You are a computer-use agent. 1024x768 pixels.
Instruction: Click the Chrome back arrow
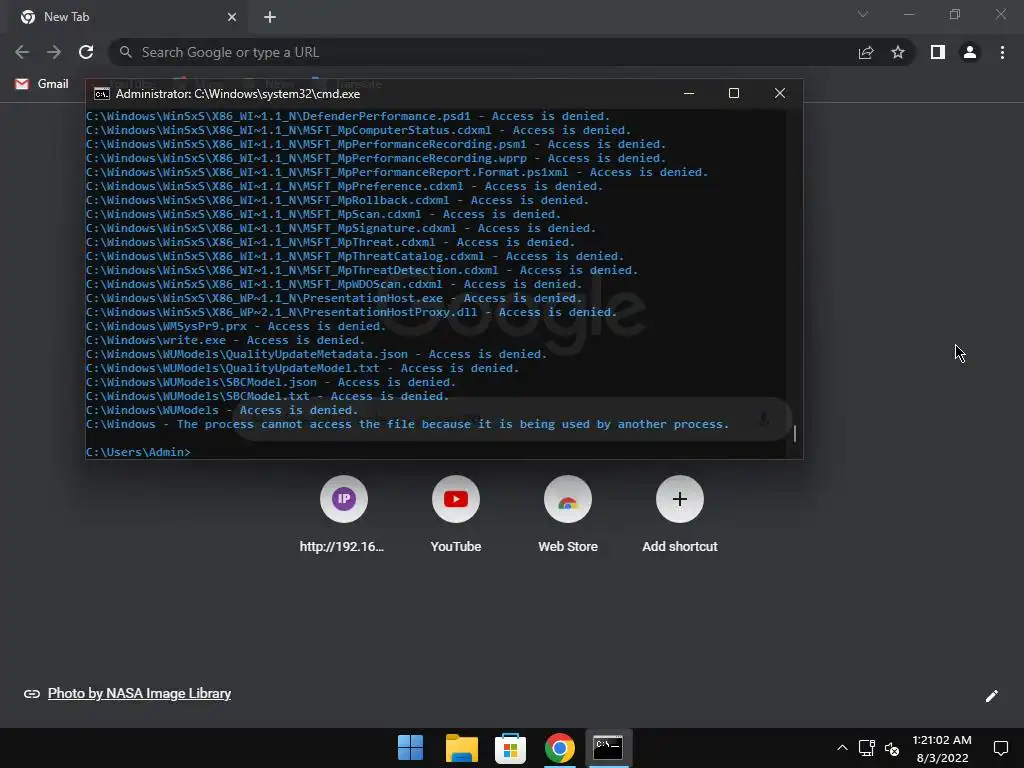point(22,52)
